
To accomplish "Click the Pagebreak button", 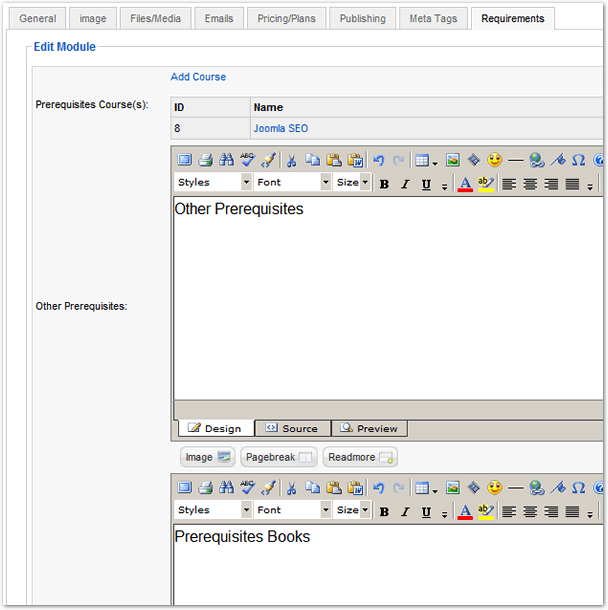I will [x=279, y=457].
